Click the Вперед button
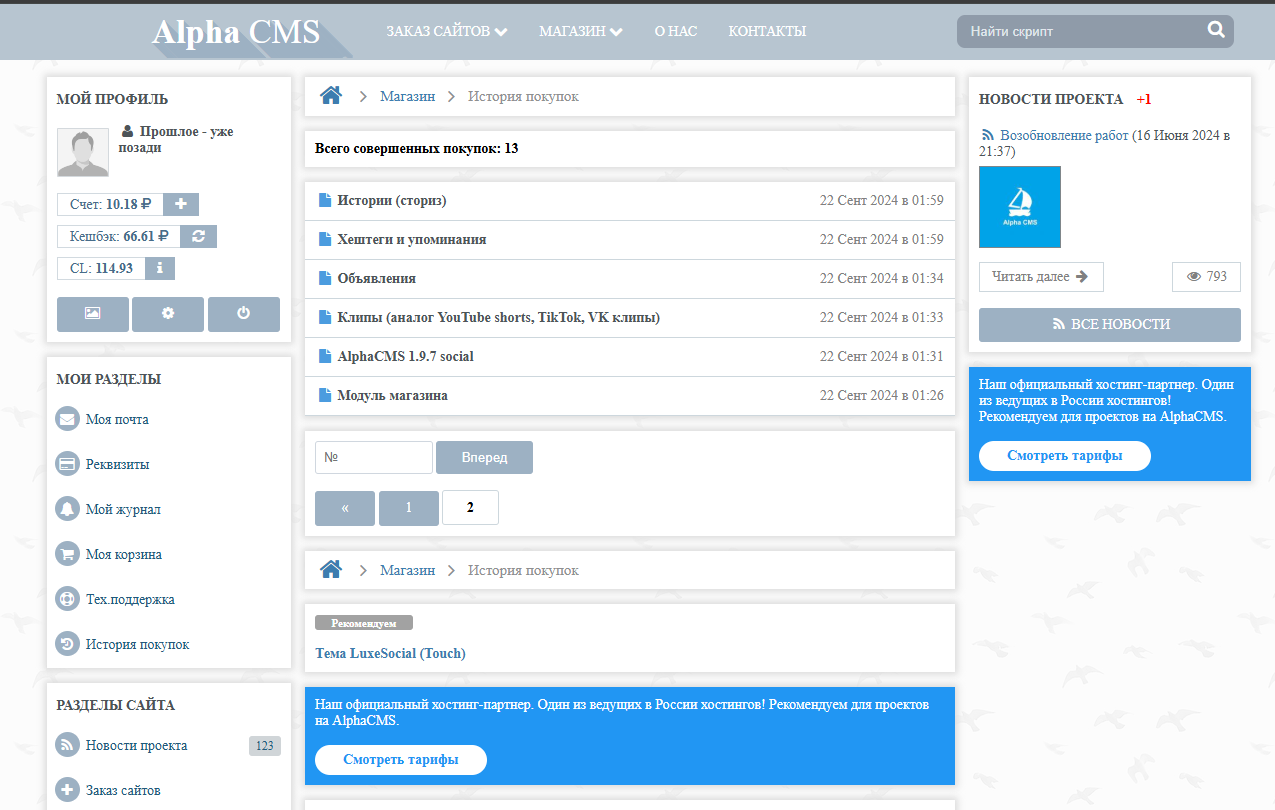The height and width of the screenshot is (810, 1275). pyautogui.click(x=484, y=457)
